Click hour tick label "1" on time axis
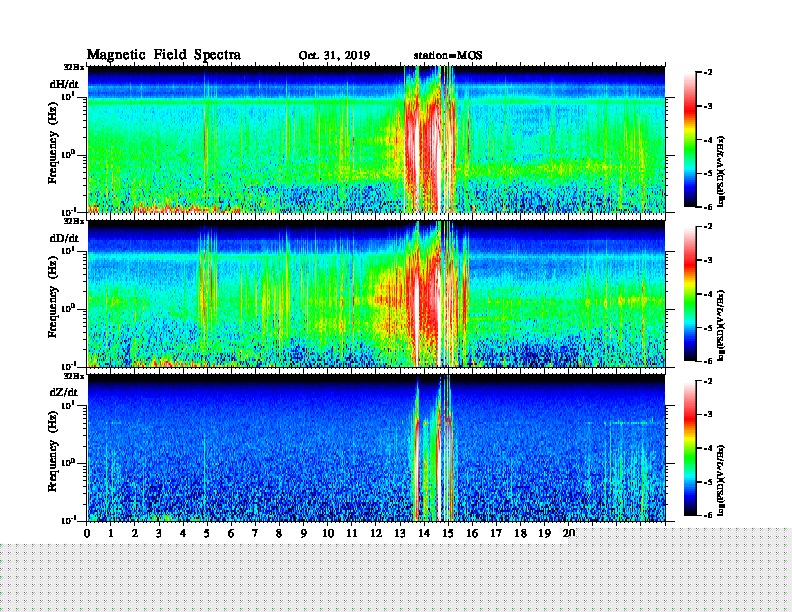Image resolution: width=792 pixels, height=612 pixels. 111,534
